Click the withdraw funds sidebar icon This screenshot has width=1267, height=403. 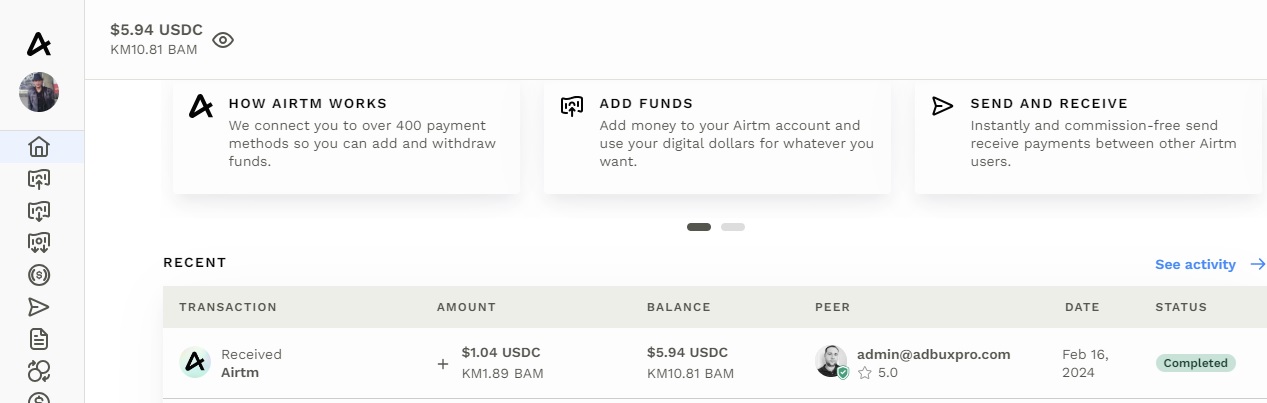pyautogui.click(x=39, y=211)
